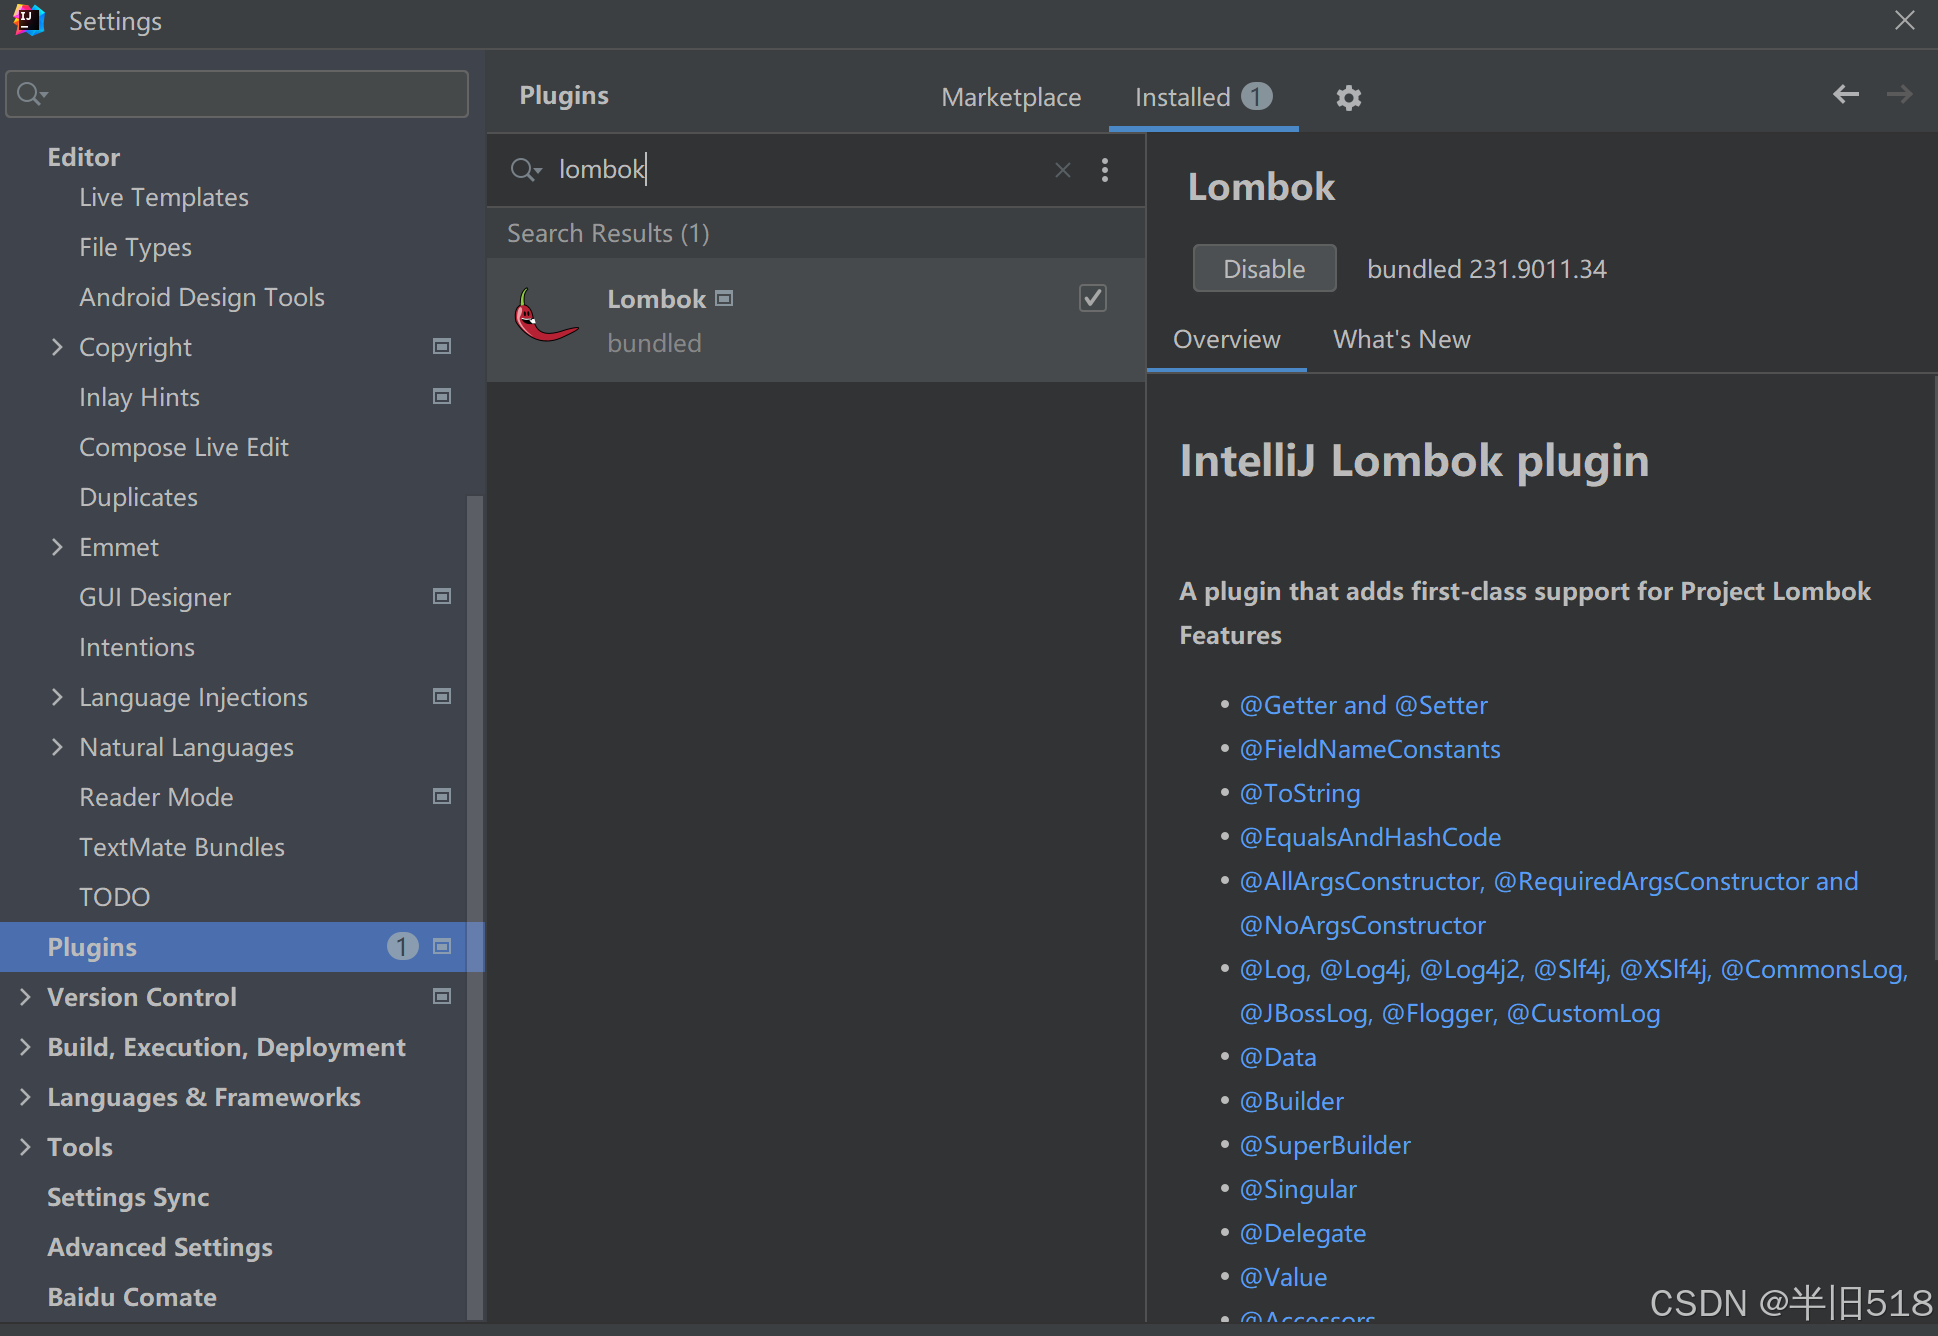Select Baidu Comate in the sidebar
The width and height of the screenshot is (1938, 1336).
132,1298
